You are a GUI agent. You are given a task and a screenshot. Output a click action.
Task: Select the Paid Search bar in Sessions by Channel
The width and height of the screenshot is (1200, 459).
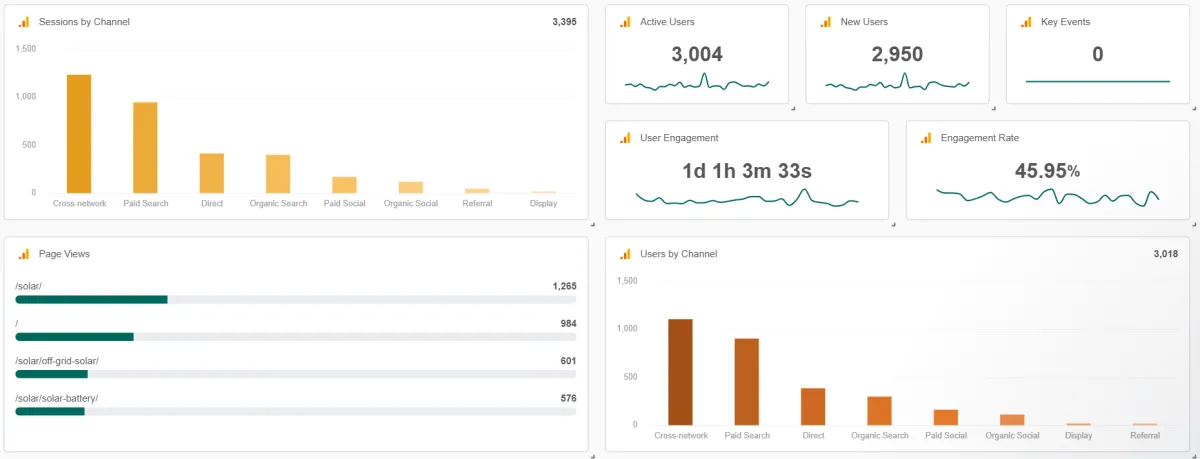pos(145,148)
